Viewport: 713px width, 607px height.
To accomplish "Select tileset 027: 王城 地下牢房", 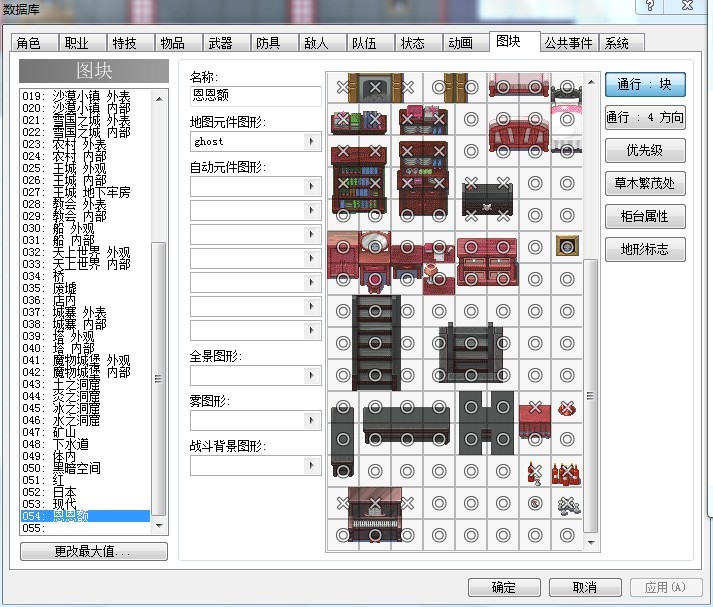I will tap(85, 192).
